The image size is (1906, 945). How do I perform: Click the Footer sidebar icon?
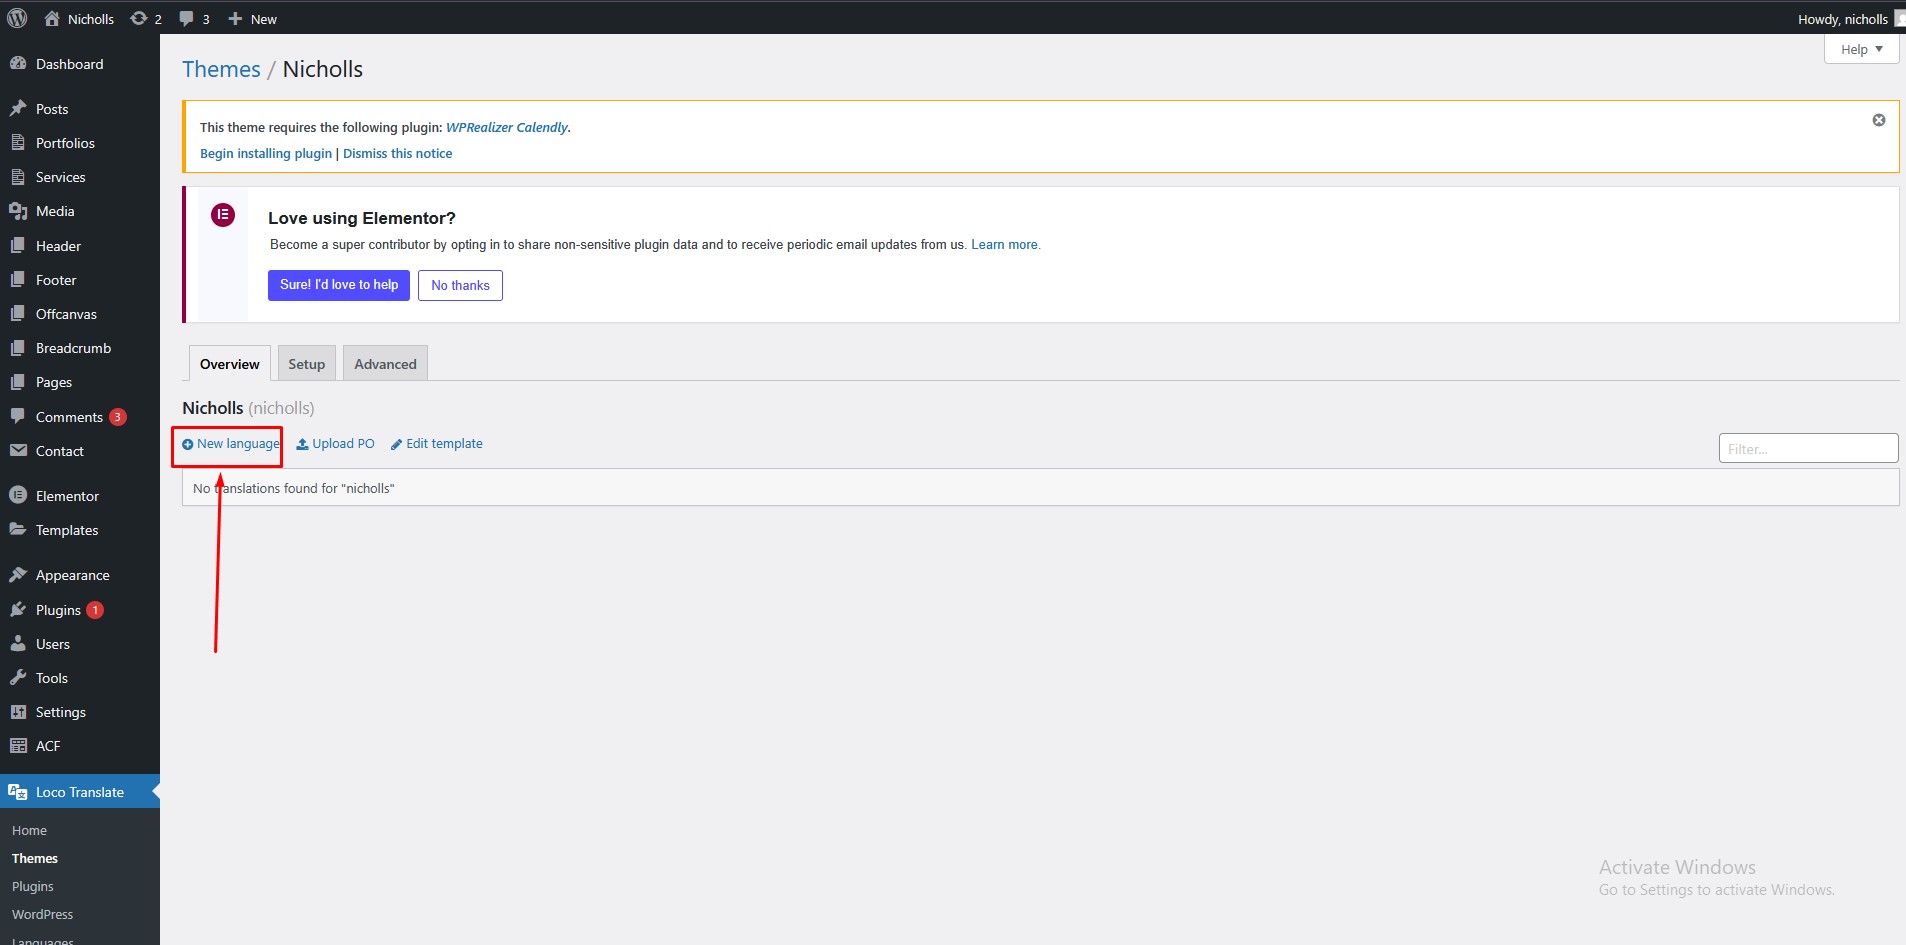tap(18, 279)
